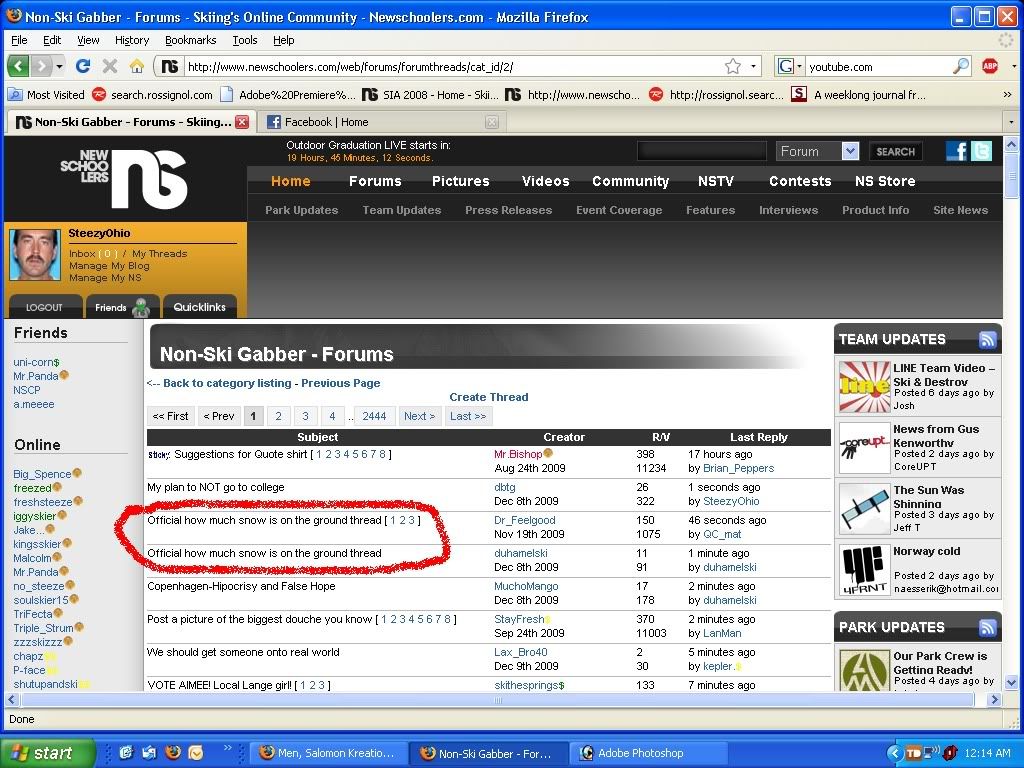Click the horizontal scrollbar at page bottom
The height and width of the screenshot is (768, 1024).
[x=500, y=700]
